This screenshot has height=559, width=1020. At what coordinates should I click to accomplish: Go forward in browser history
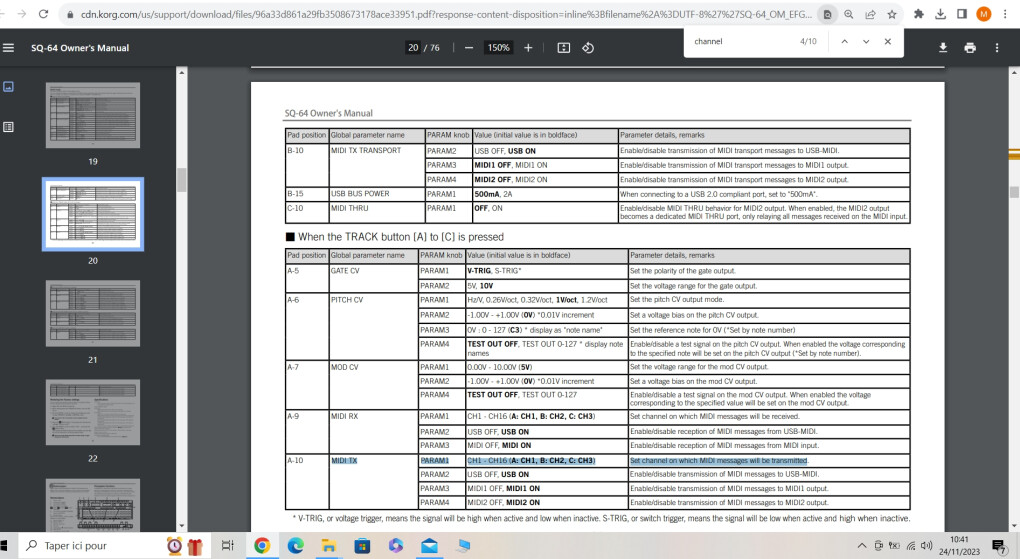[21, 14]
